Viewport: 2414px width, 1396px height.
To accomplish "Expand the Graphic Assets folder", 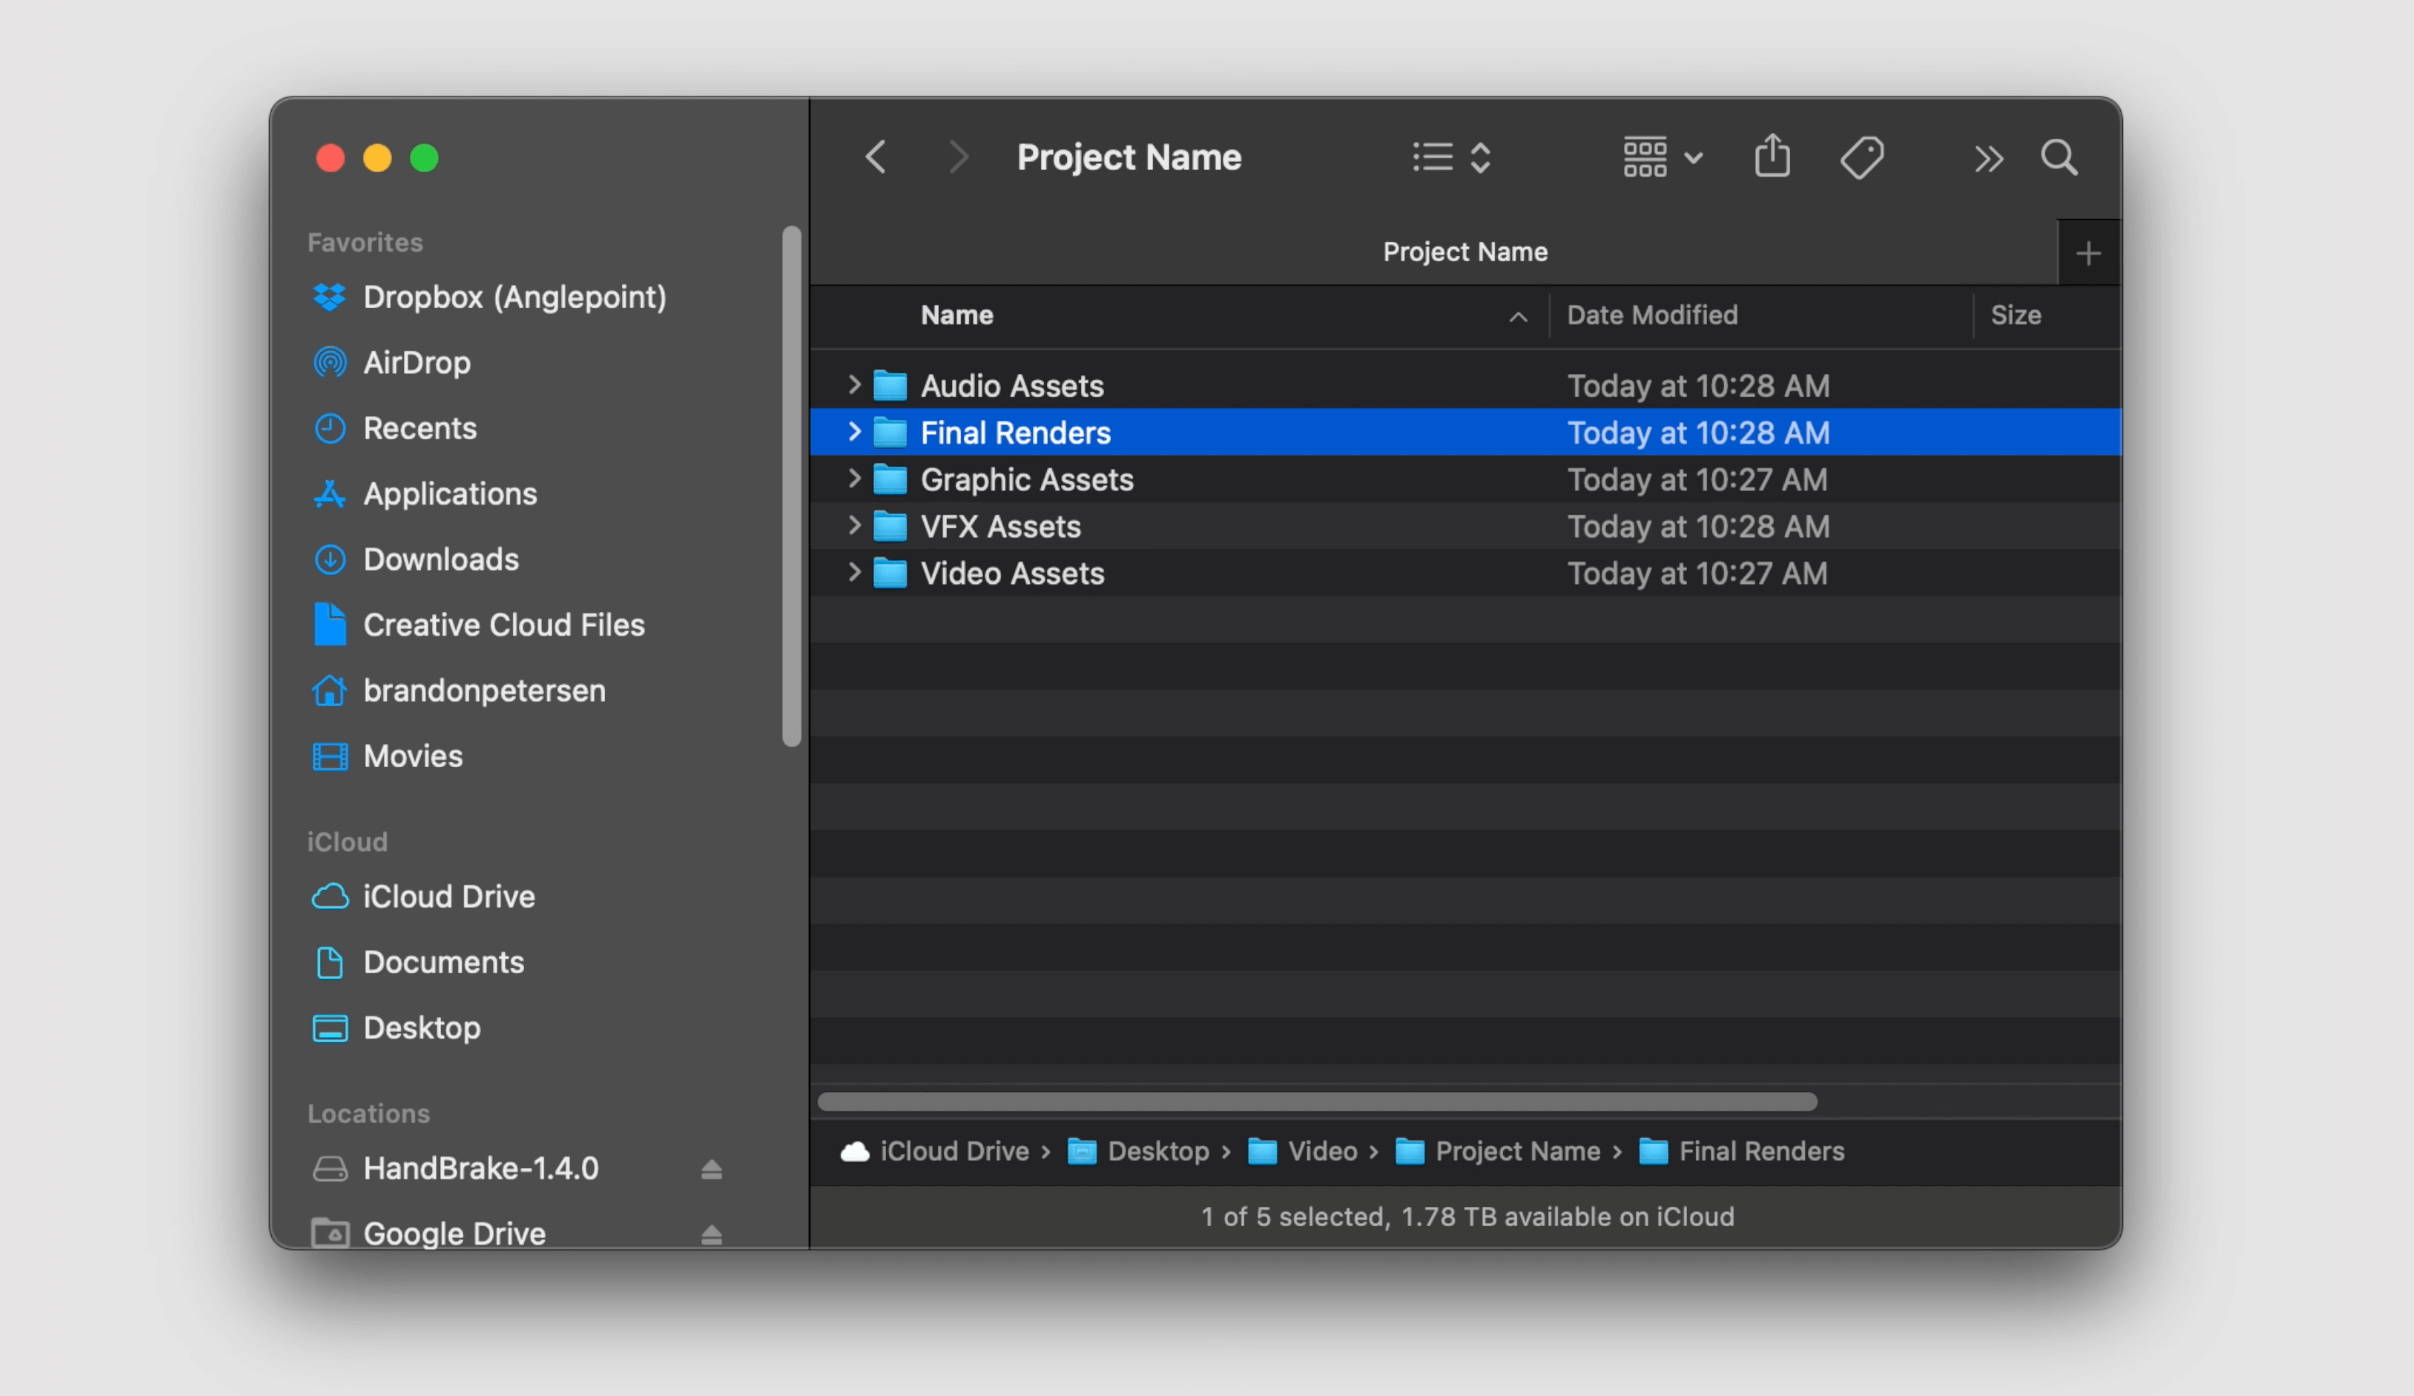I will [x=853, y=479].
